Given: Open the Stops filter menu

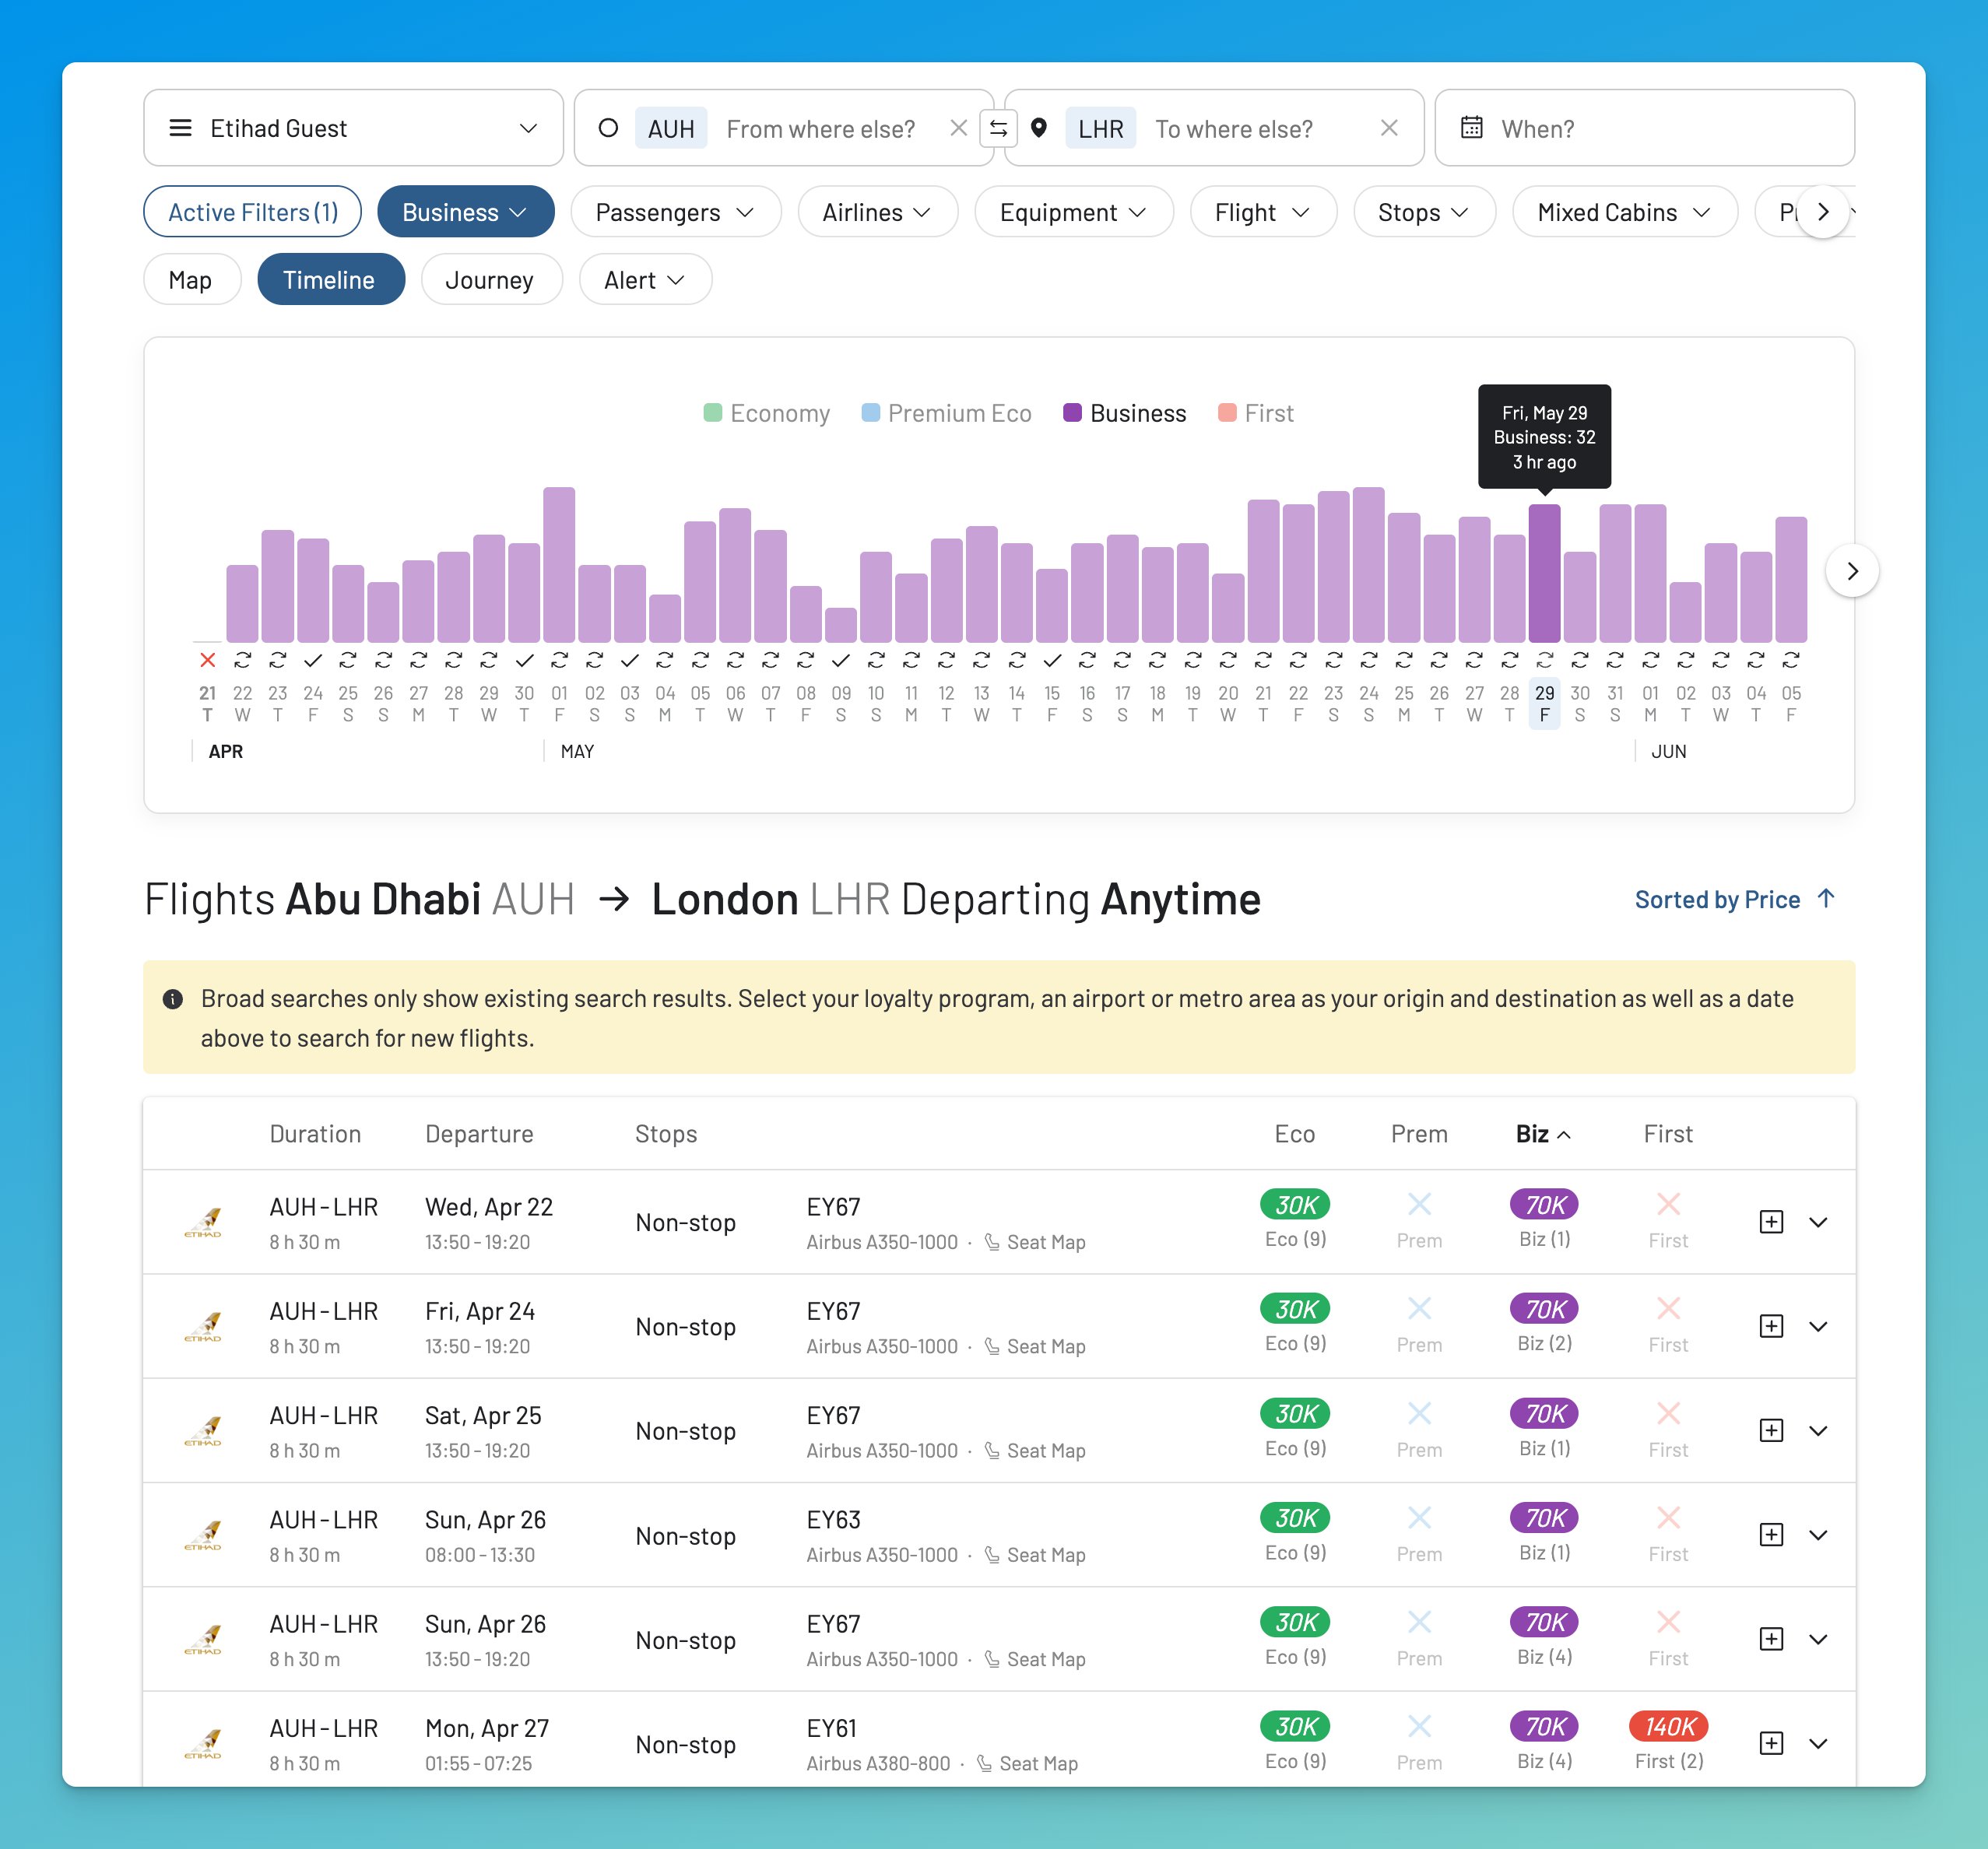Looking at the screenshot, I should 1424,211.
